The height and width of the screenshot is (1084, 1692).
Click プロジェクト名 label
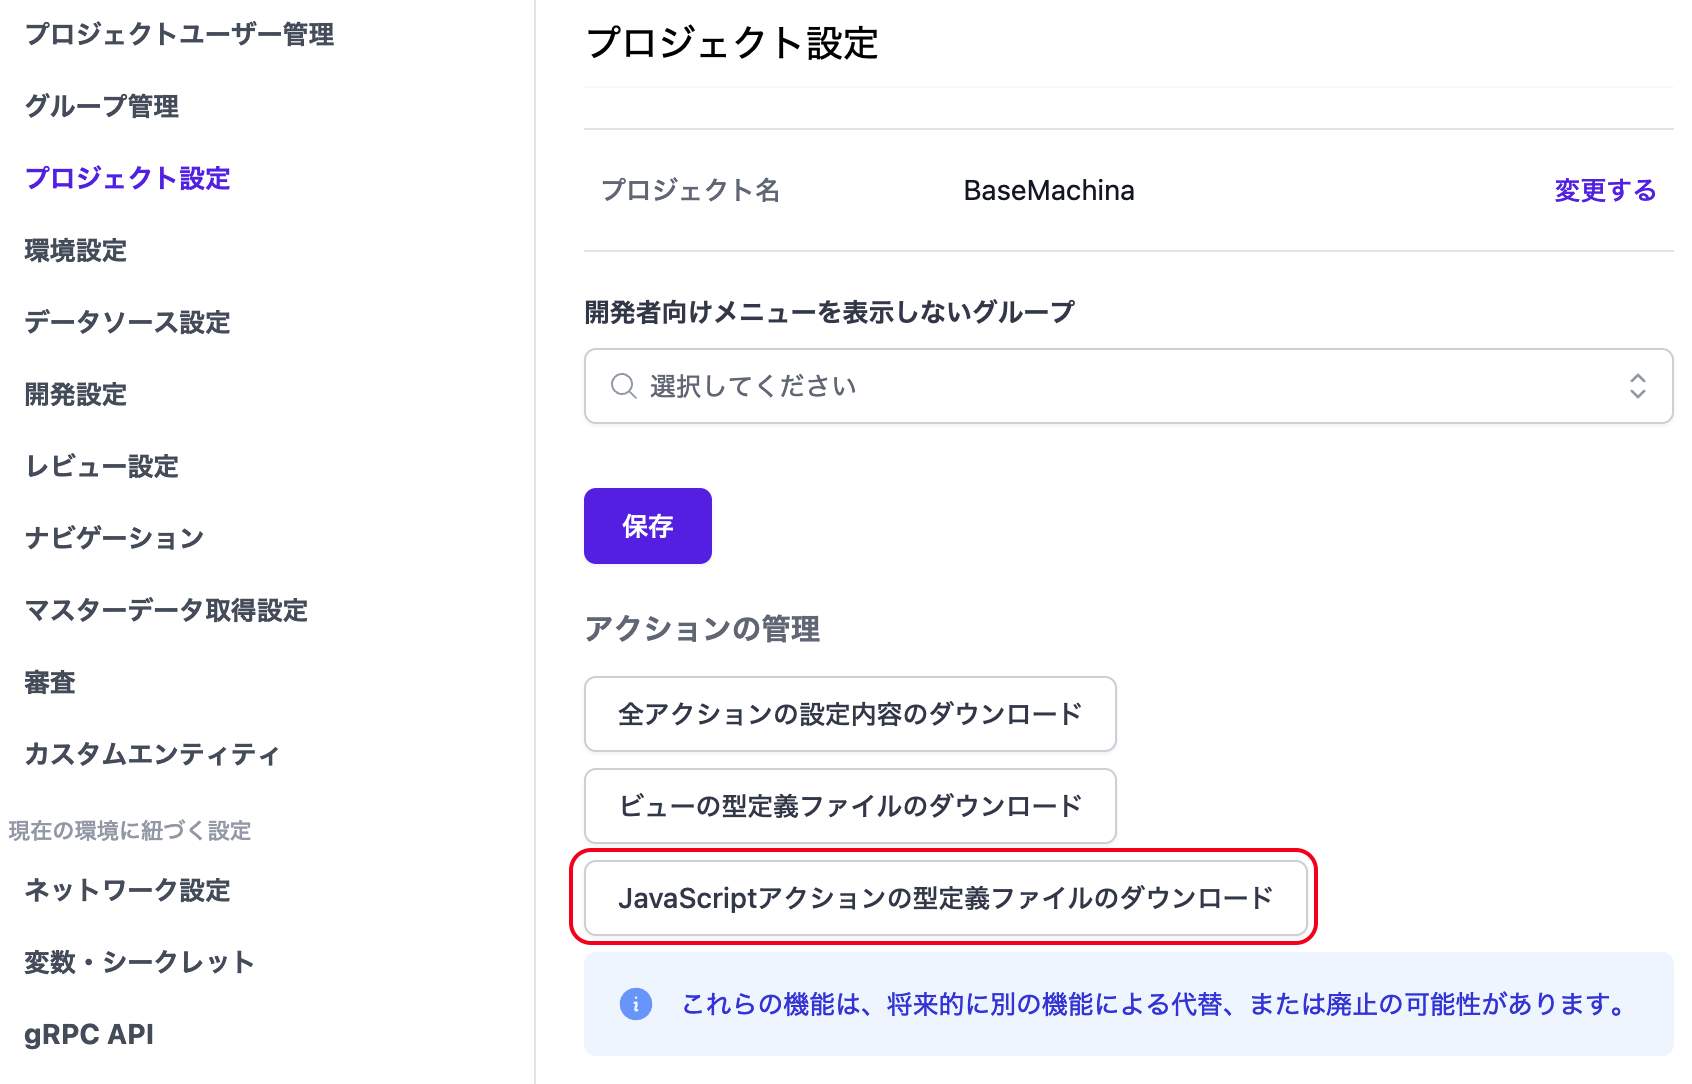coord(690,190)
